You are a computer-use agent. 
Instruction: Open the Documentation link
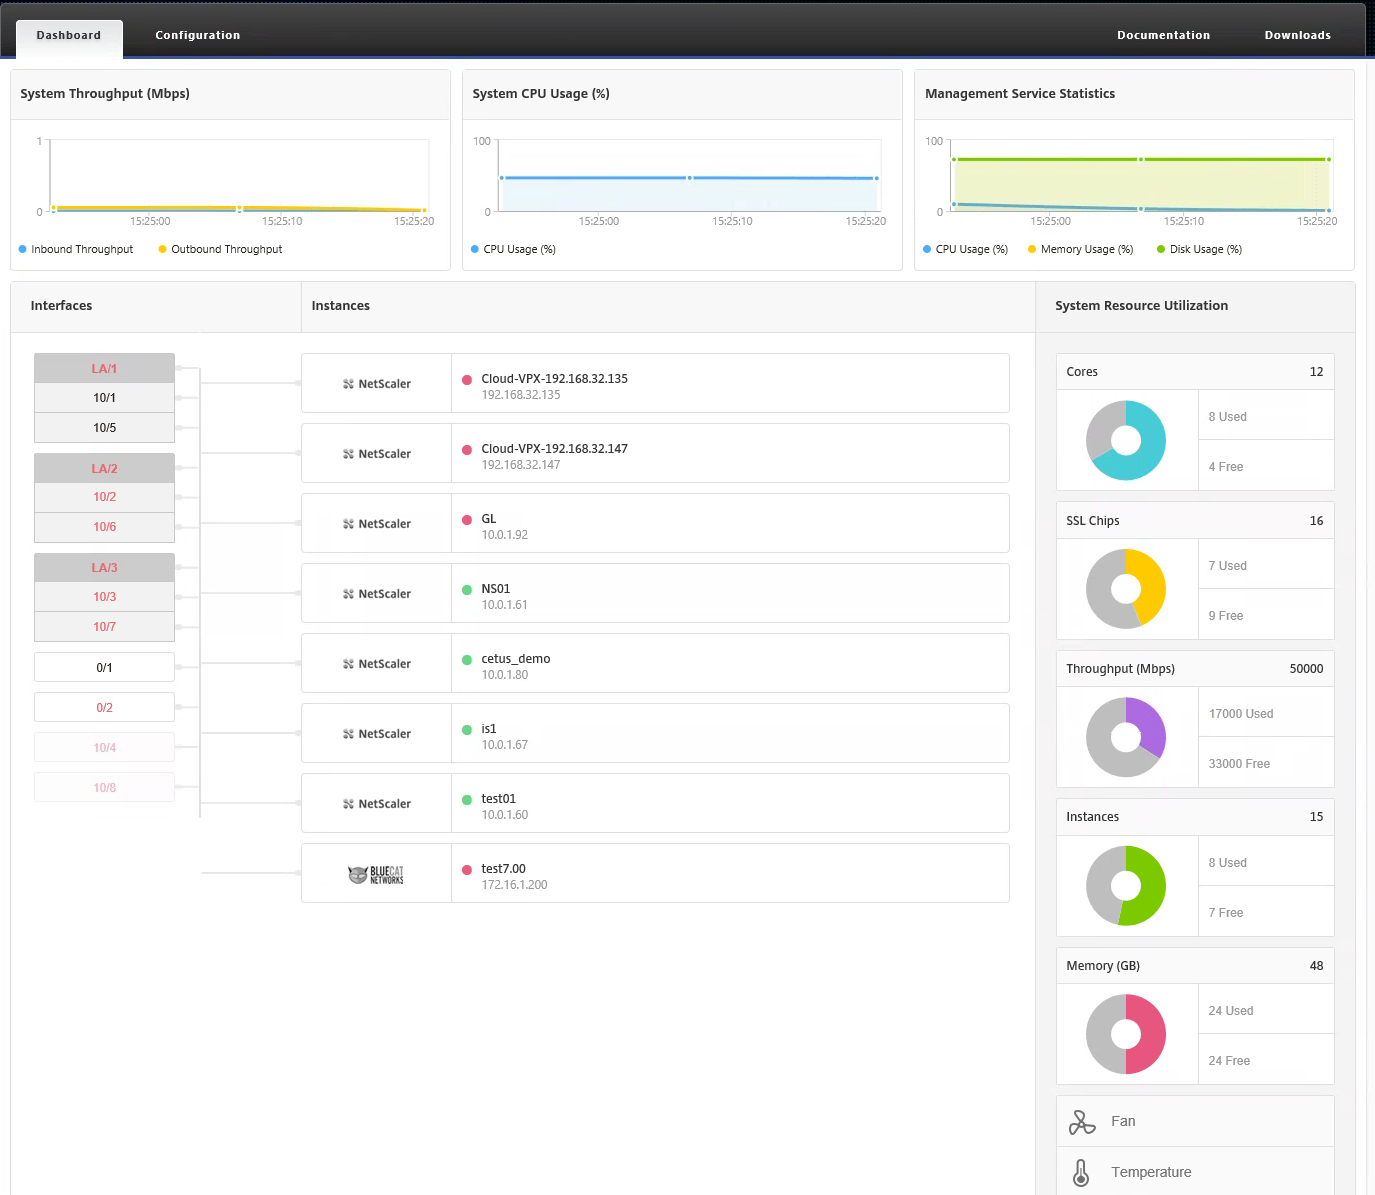(1163, 35)
